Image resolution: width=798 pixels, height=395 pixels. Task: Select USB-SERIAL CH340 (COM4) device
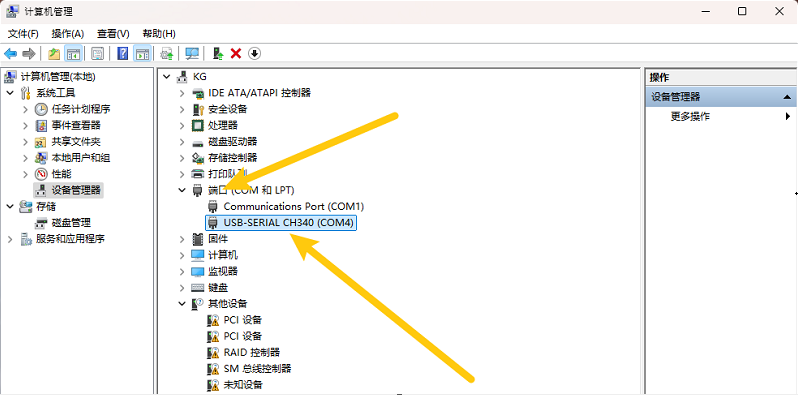pyautogui.click(x=280, y=223)
